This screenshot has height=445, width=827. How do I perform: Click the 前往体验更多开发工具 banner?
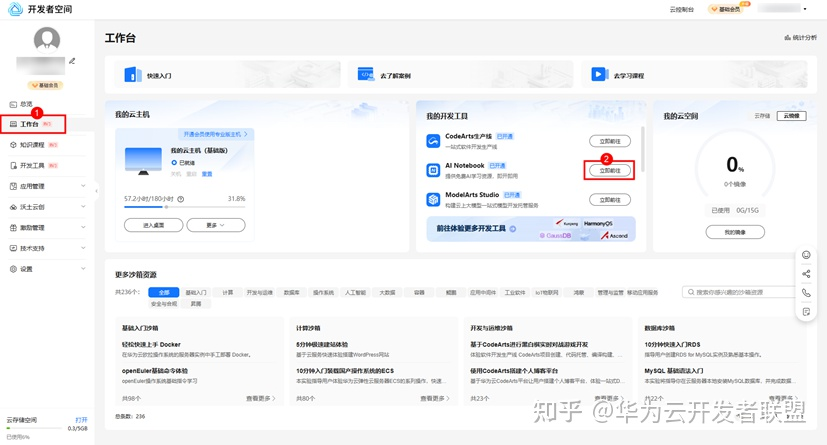tap(531, 229)
